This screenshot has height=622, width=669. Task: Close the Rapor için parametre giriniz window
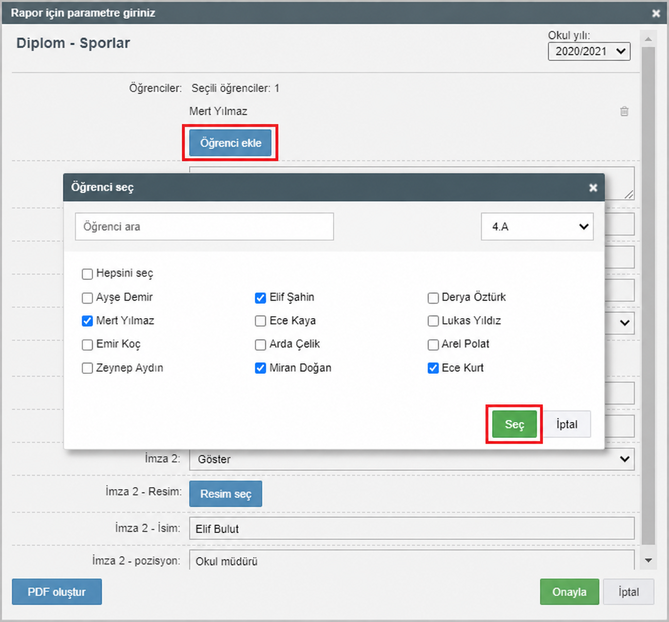(656, 14)
